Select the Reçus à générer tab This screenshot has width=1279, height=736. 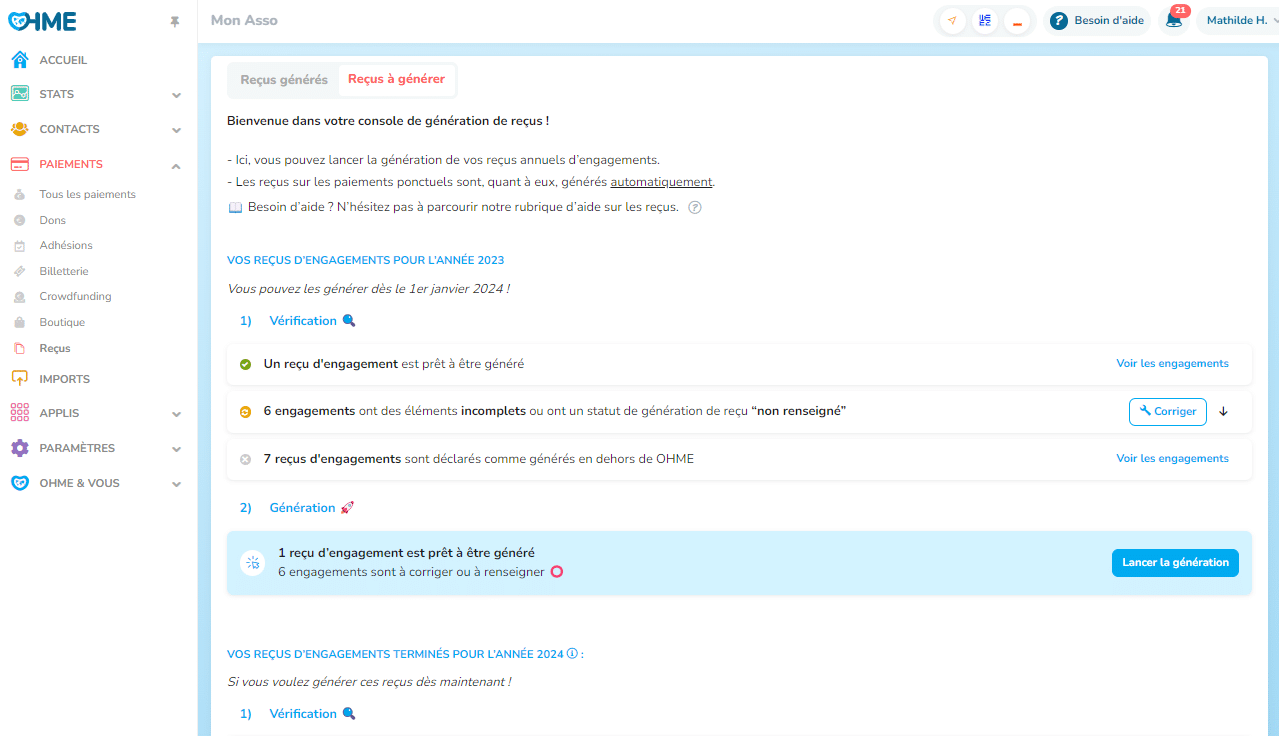click(396, 80)
